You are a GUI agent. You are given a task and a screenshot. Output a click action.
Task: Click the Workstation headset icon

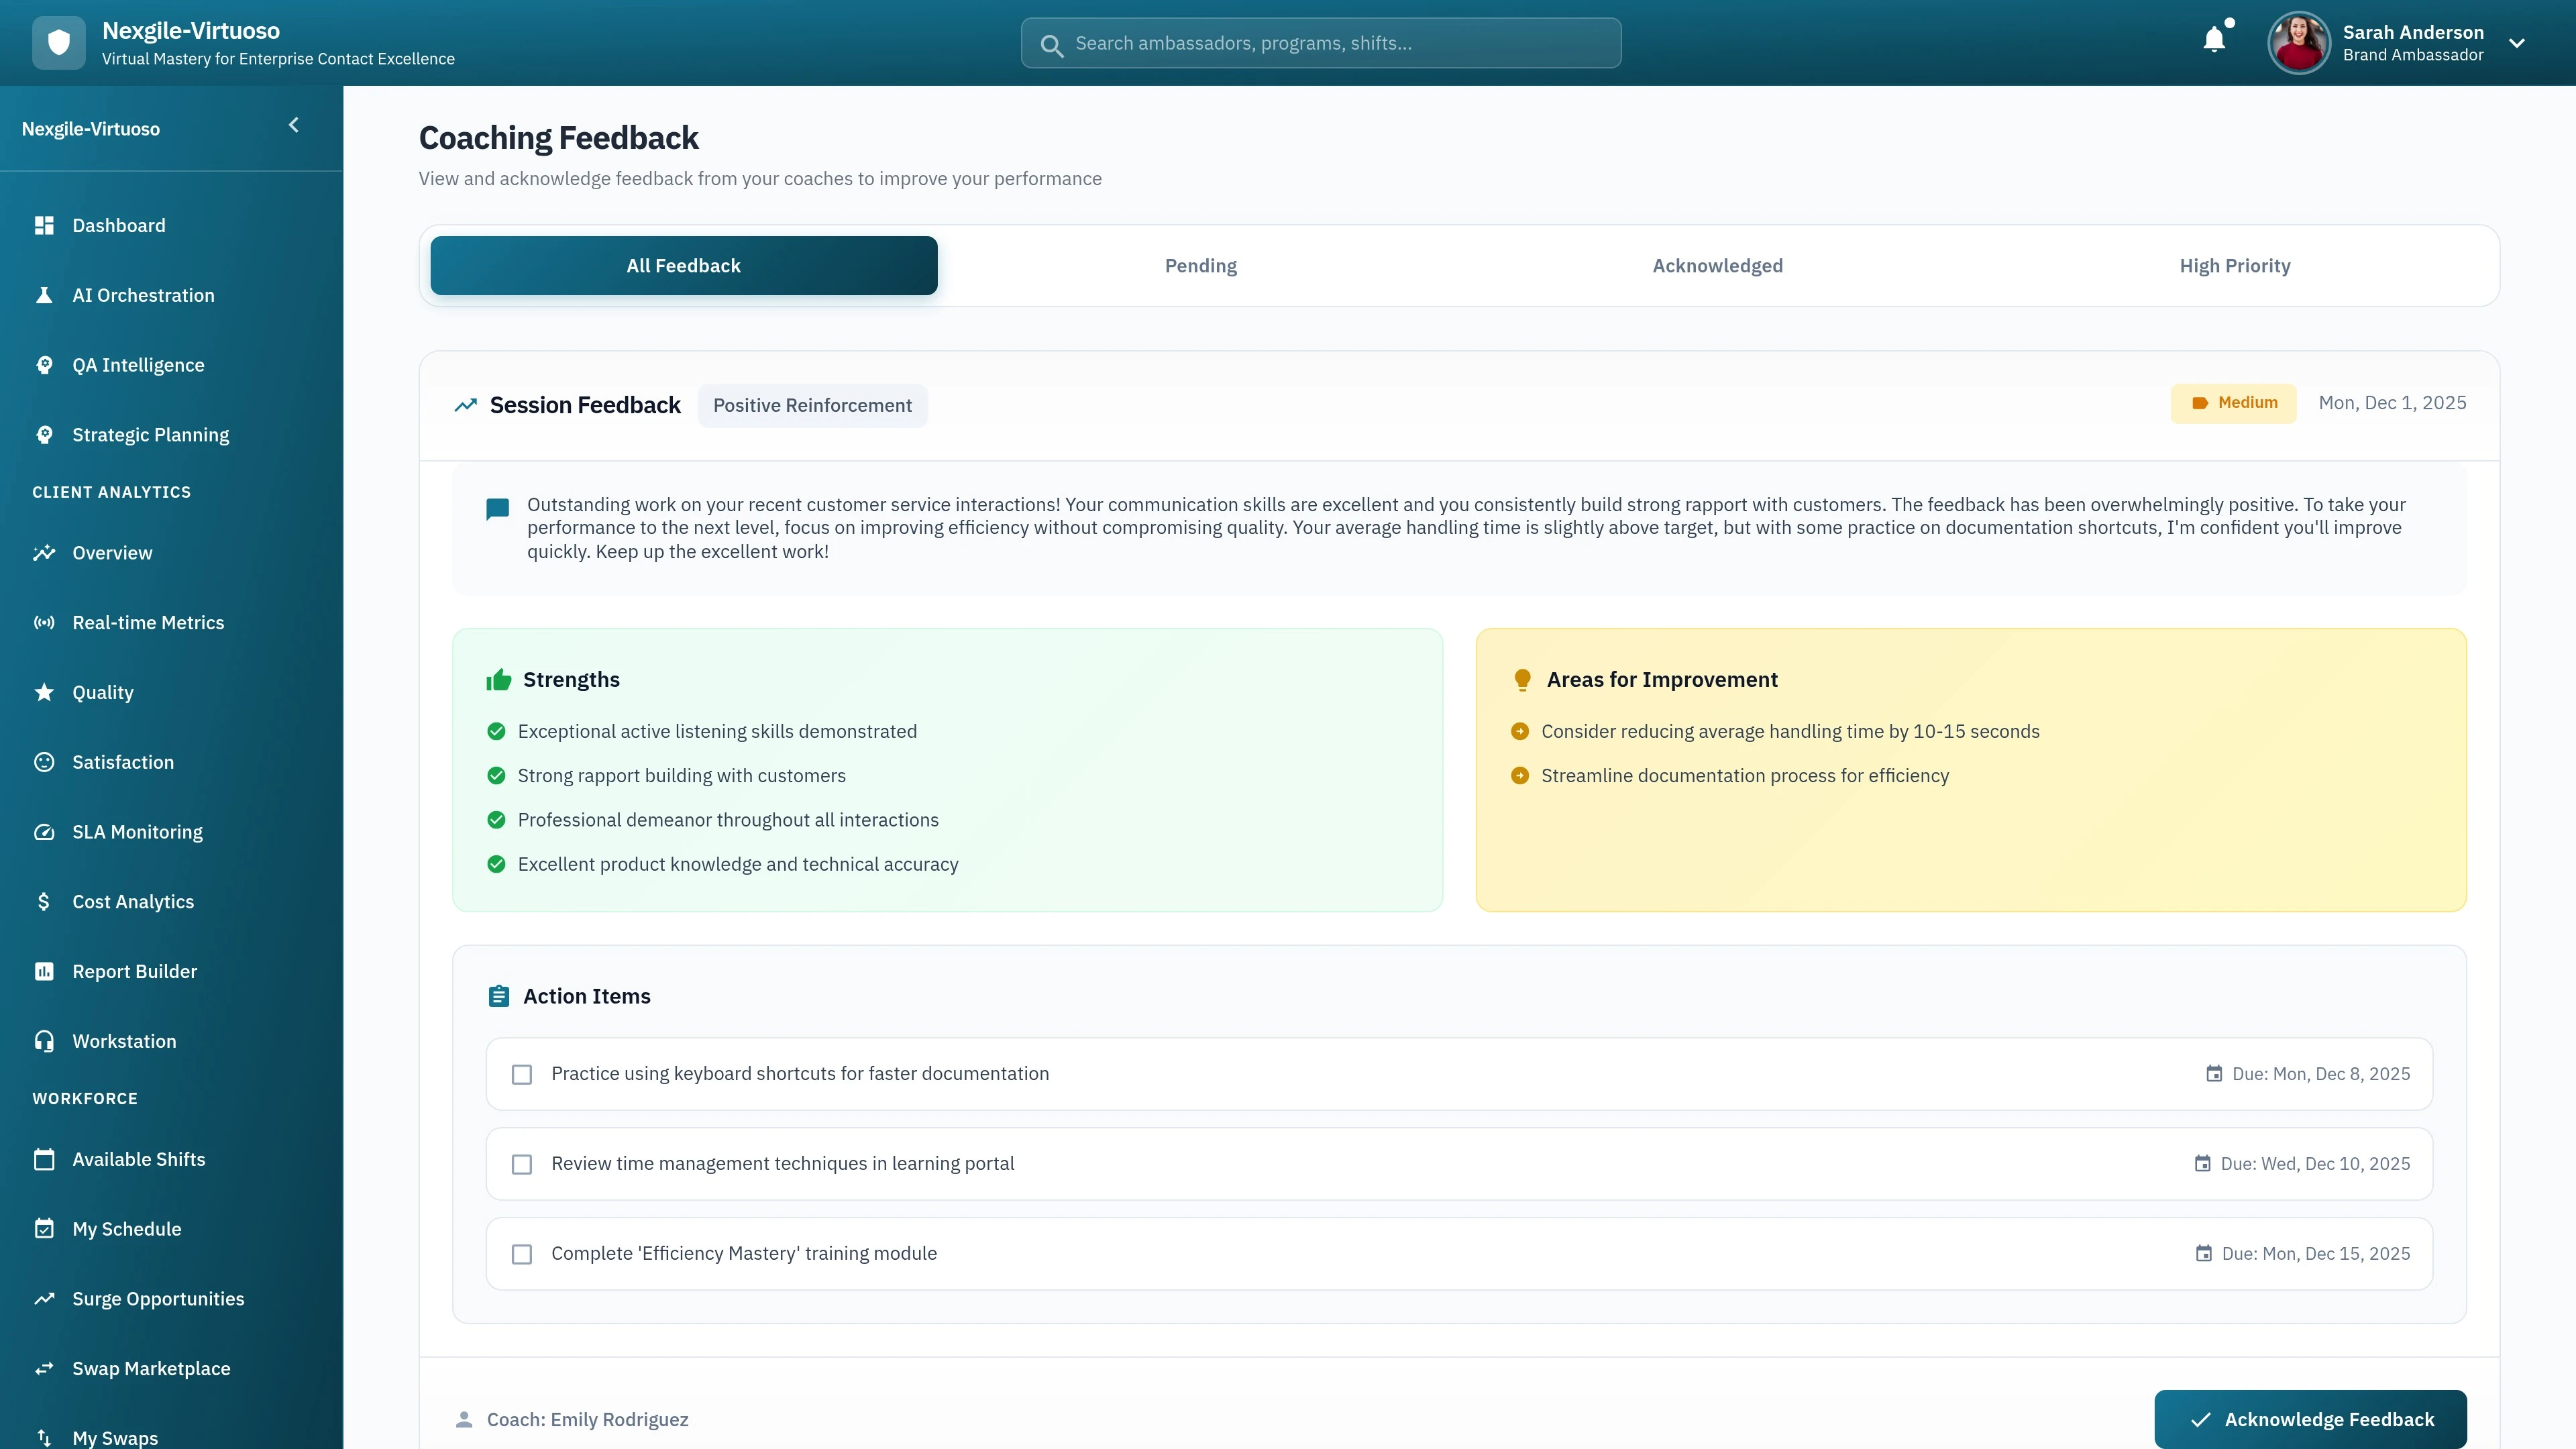pyautogui.click(x=44, y=1040)
